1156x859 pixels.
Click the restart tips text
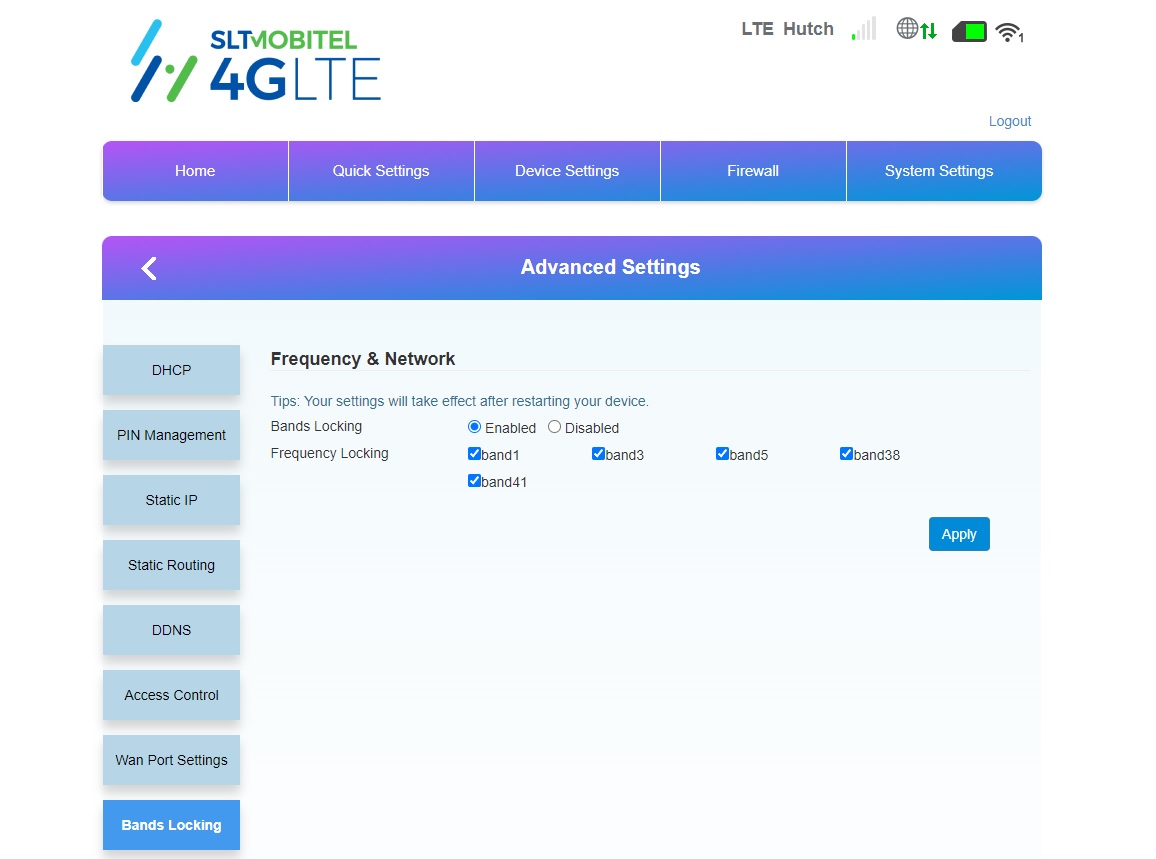[459, 401]
